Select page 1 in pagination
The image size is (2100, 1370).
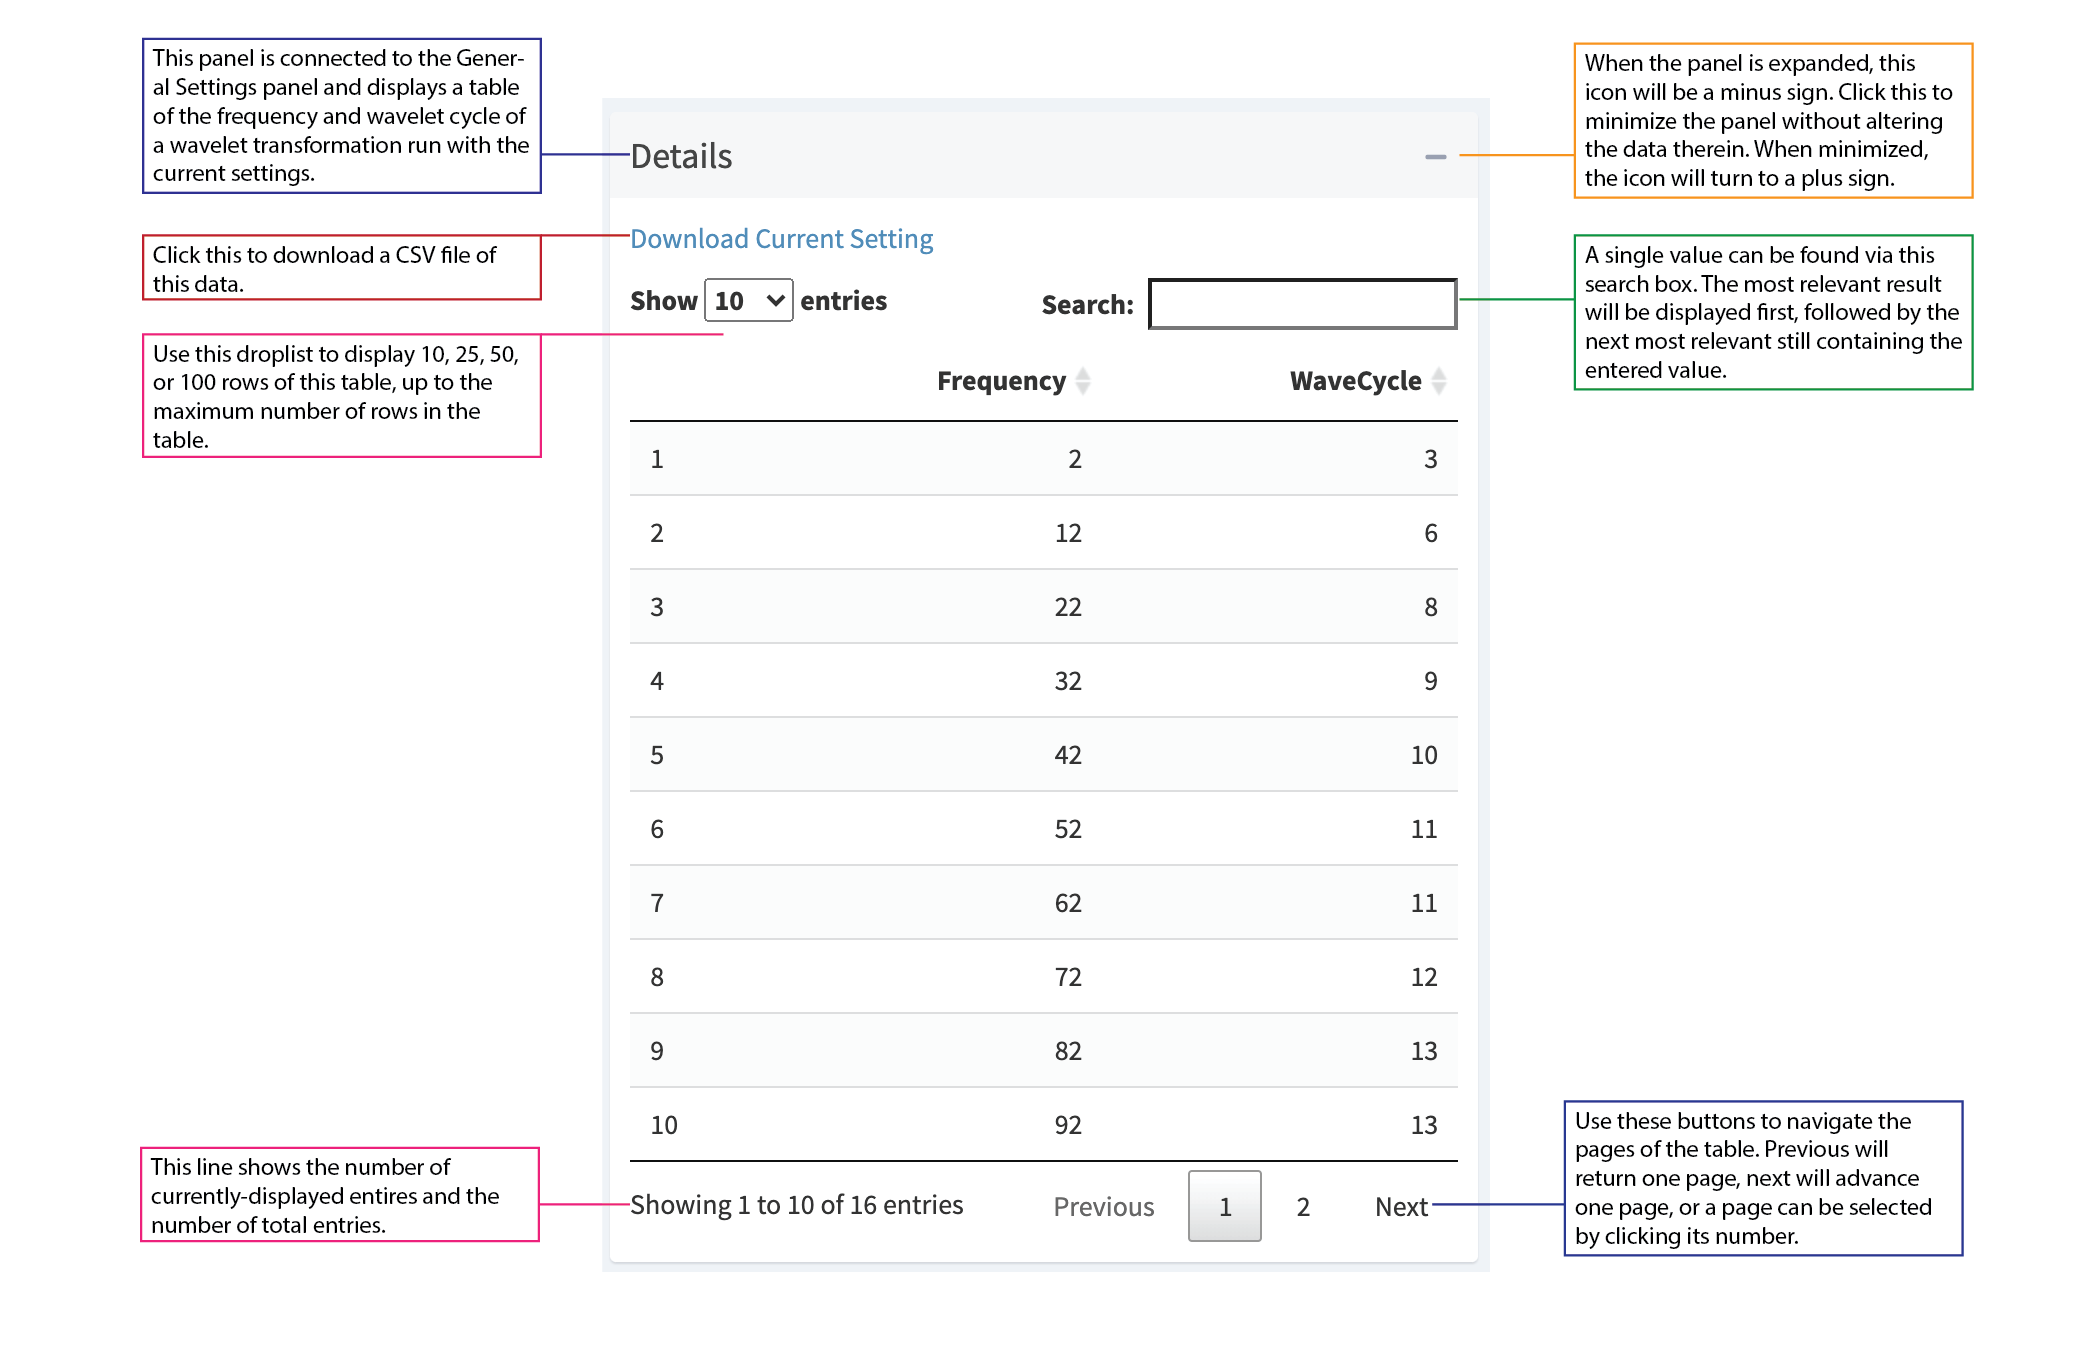click(x=1224, y=1207)
